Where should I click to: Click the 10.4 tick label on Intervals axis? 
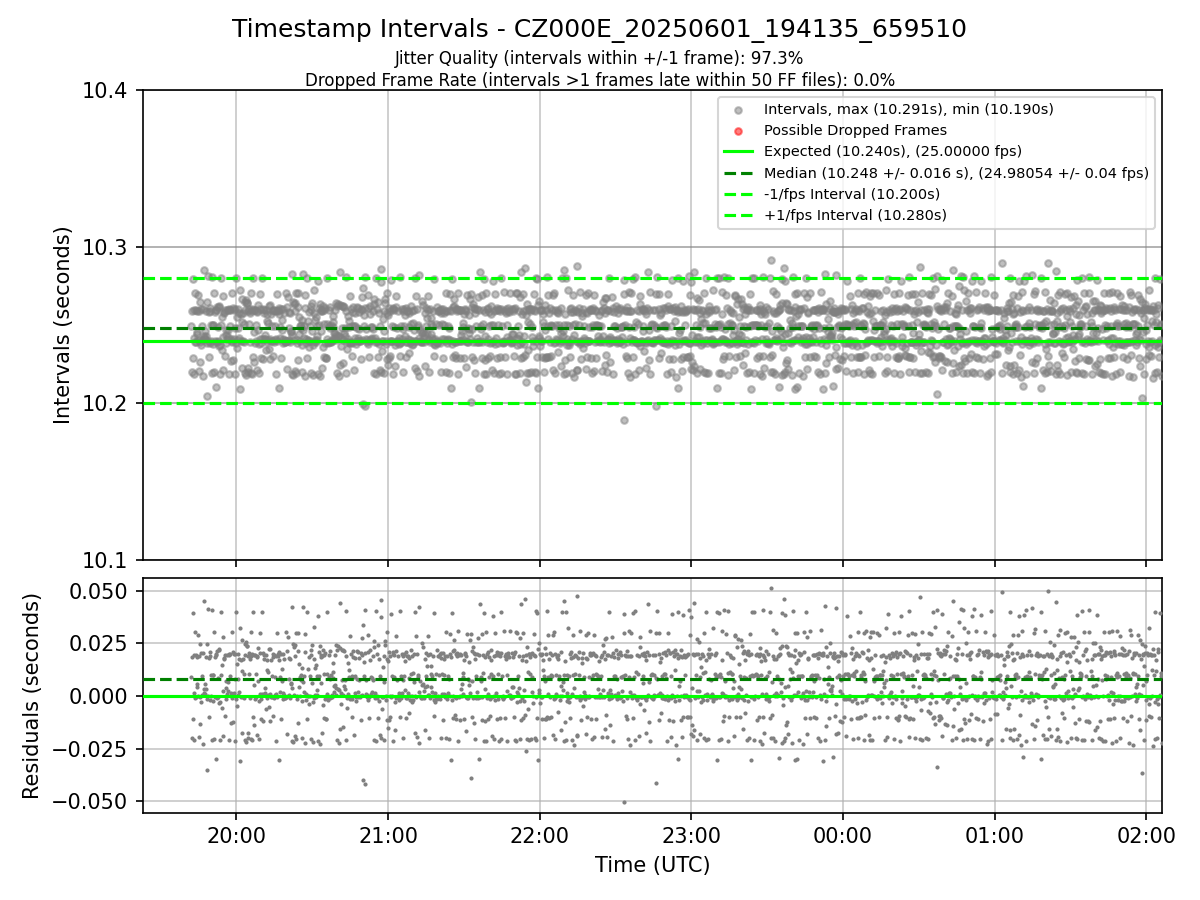click(x=104, y=91)
